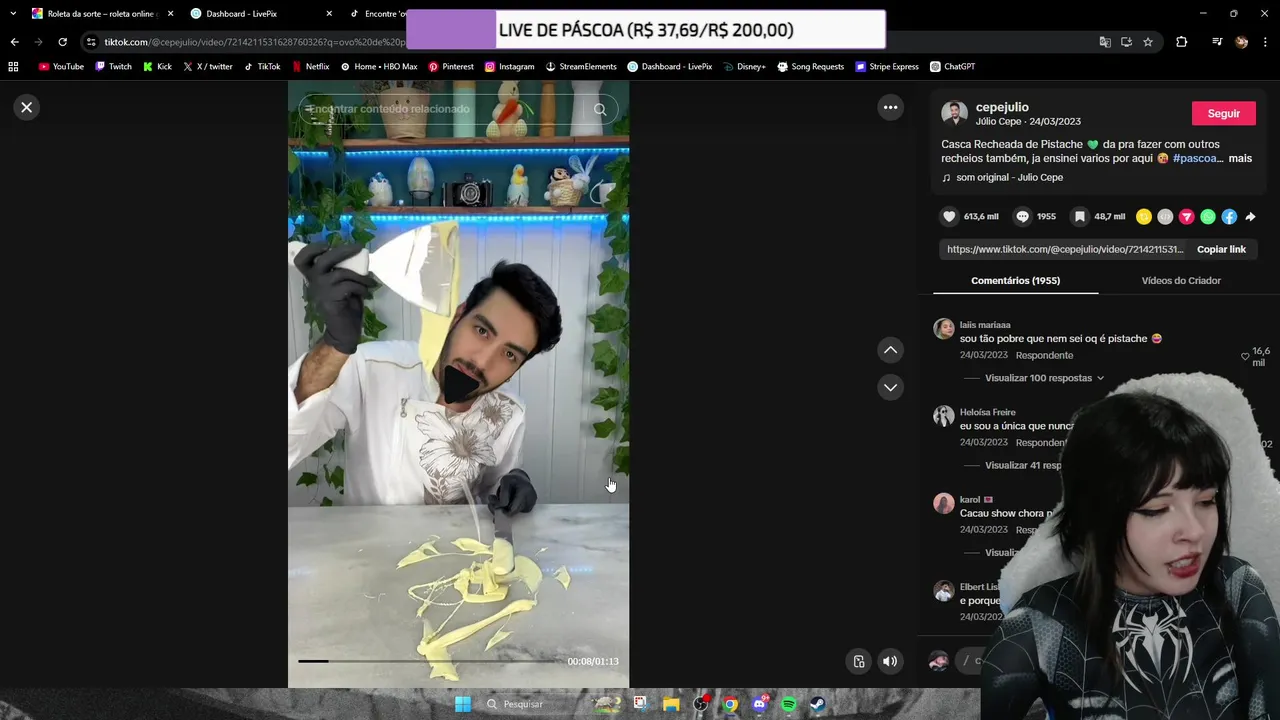Go back with the browser back arrow
The width and height of the screenshot is (1280, 720).
[14, 42]
